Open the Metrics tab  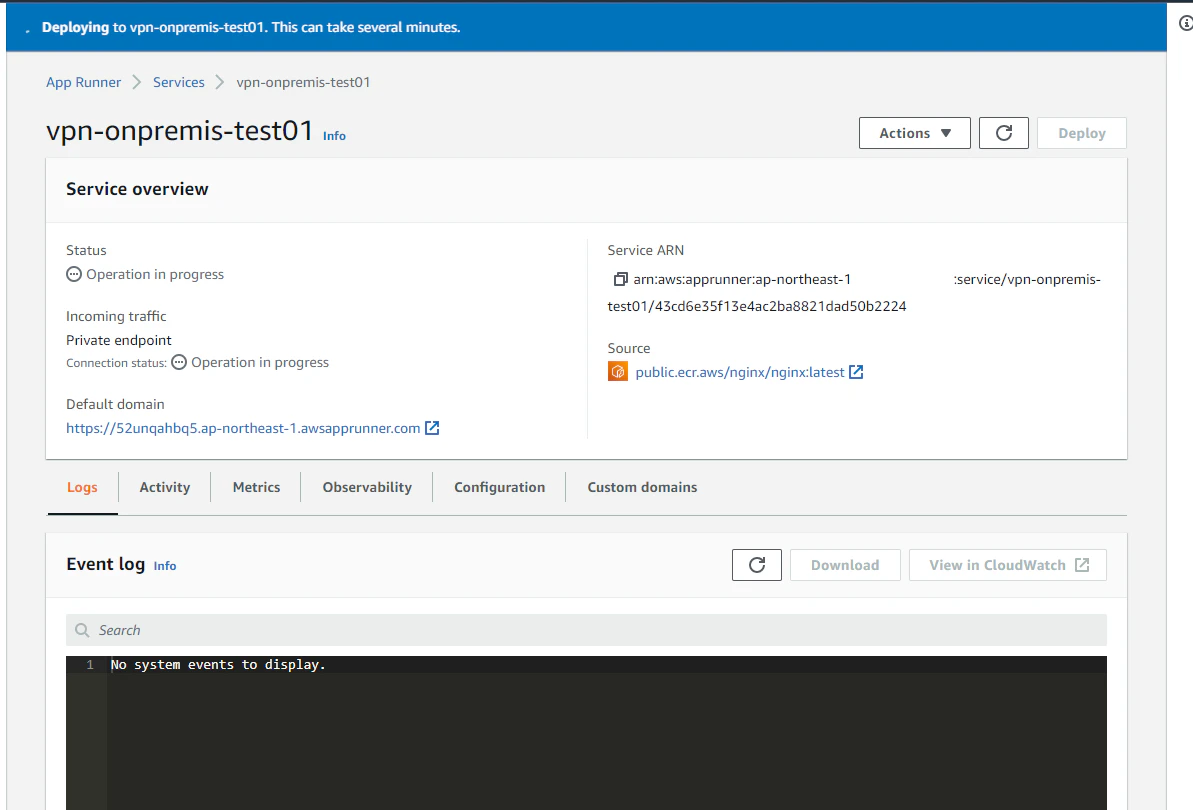point(256,488)
